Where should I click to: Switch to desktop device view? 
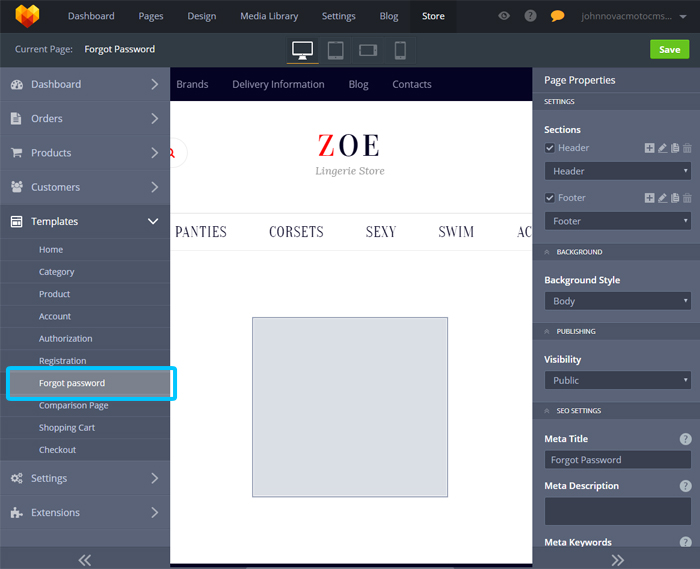tap(303, 50)
